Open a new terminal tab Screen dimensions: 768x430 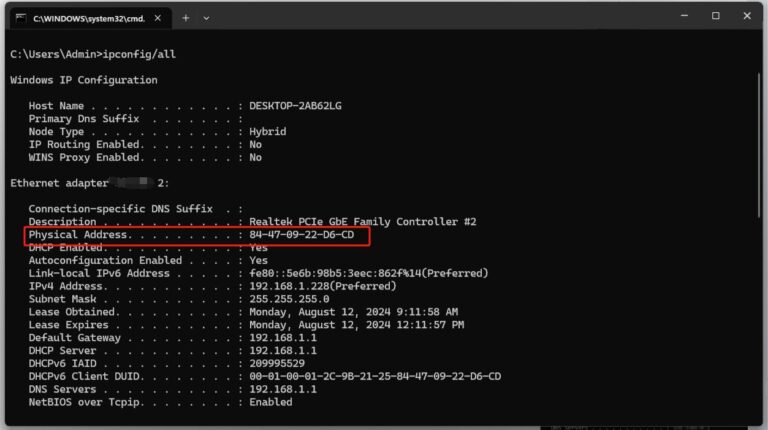tap(186, 18)
